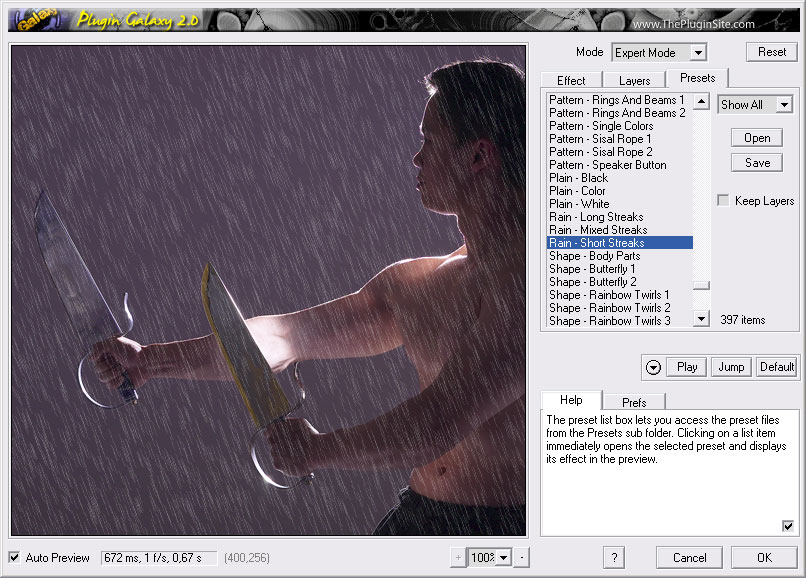
Task: Select preset Shape - Body Parts
Action: coord(620,256)
